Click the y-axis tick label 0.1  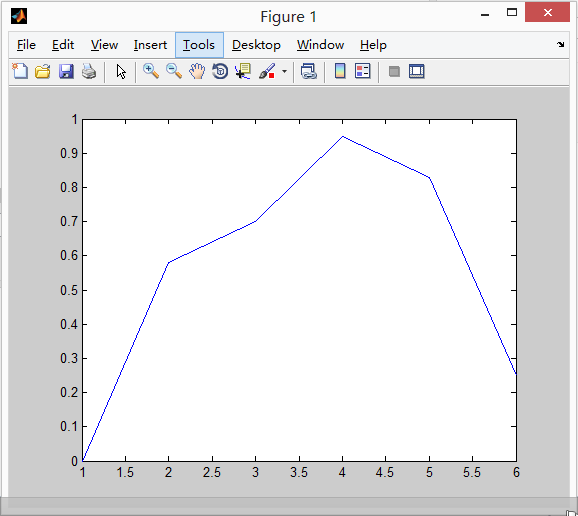pyautogui.click(x=69, y=426)
